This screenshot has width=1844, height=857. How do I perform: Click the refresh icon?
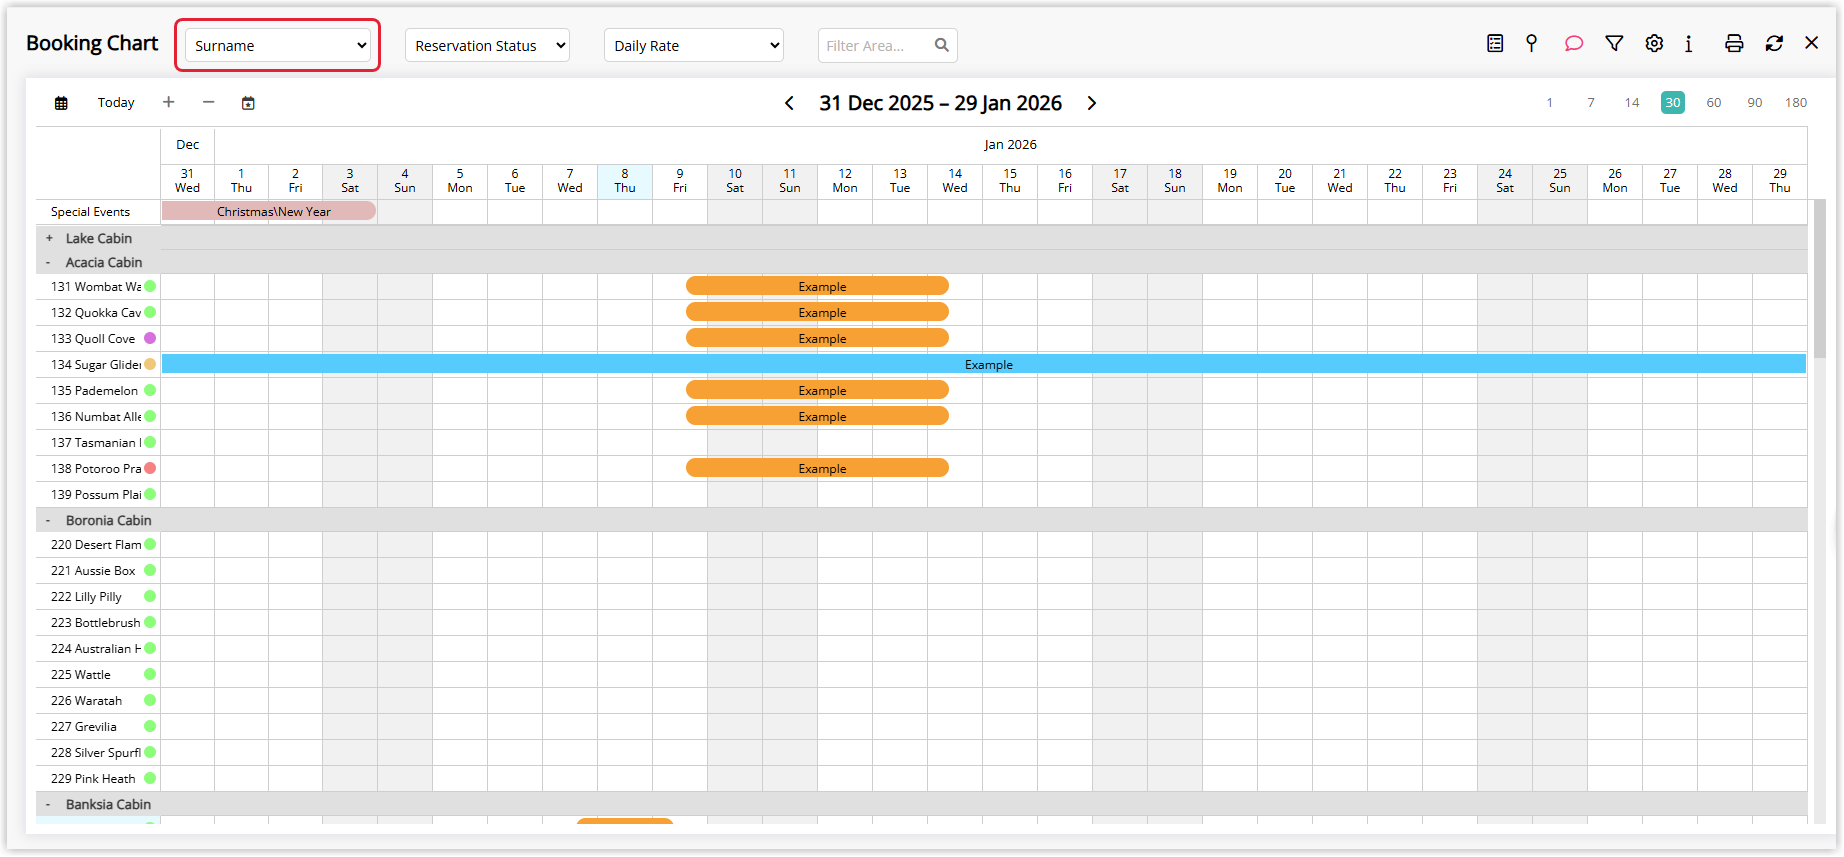1774,44
